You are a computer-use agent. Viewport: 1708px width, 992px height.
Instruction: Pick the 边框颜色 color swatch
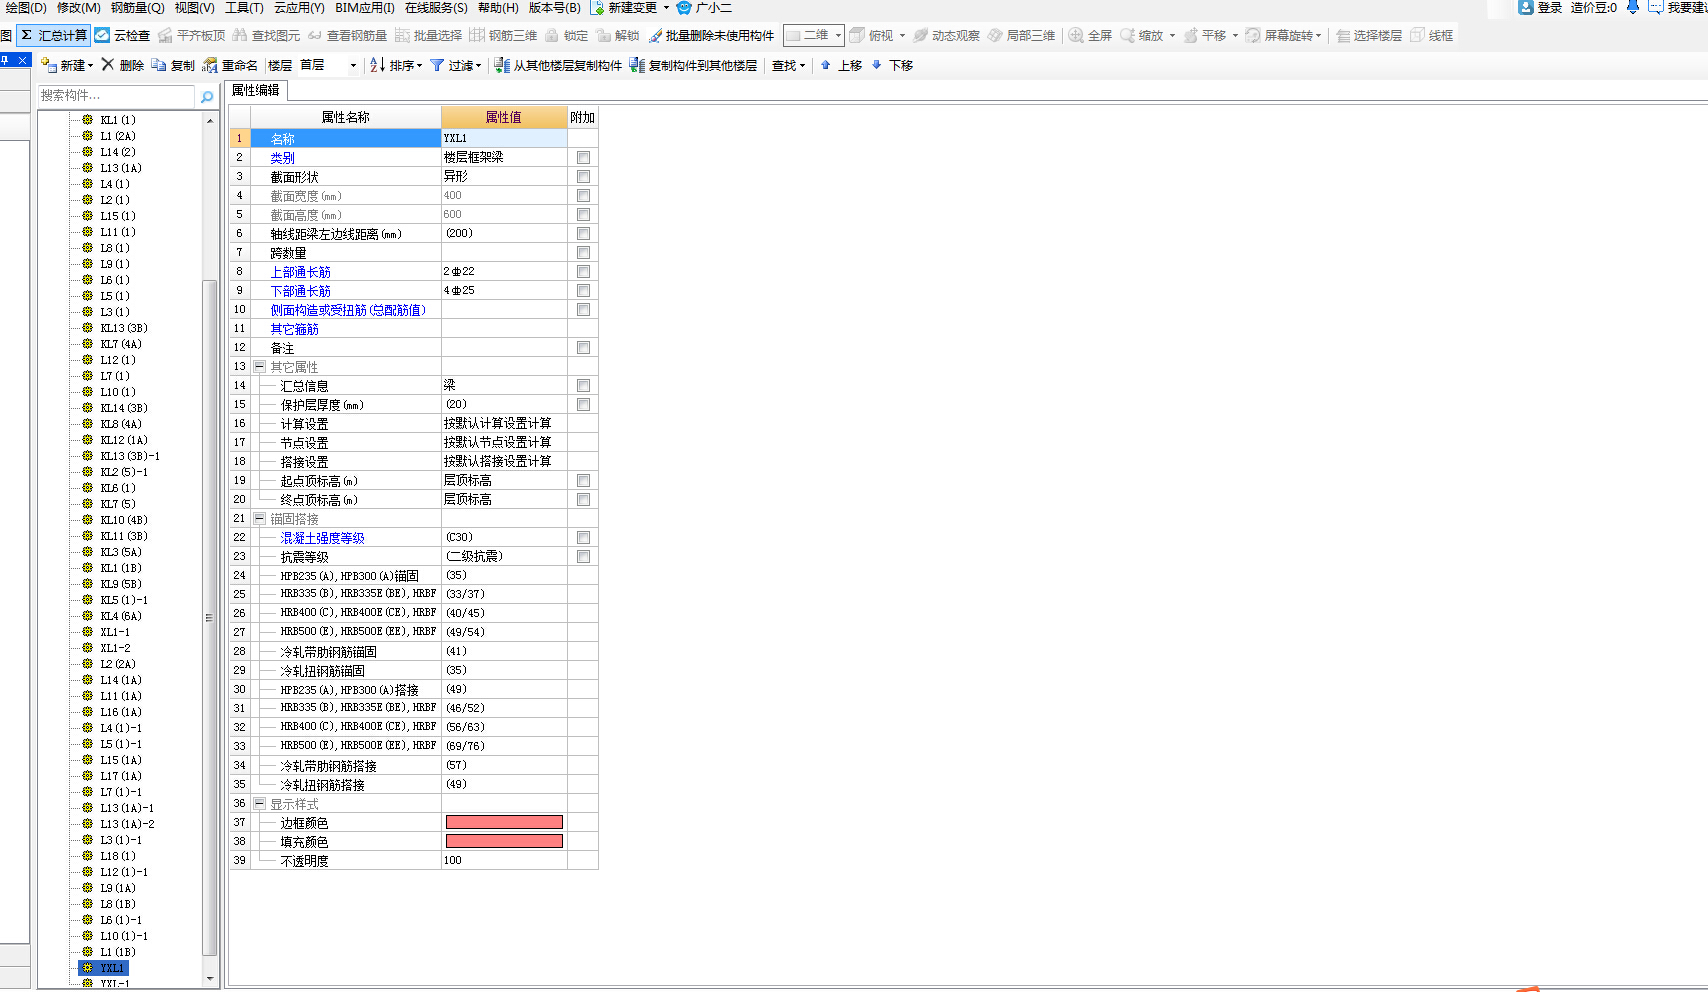(504, 822)
